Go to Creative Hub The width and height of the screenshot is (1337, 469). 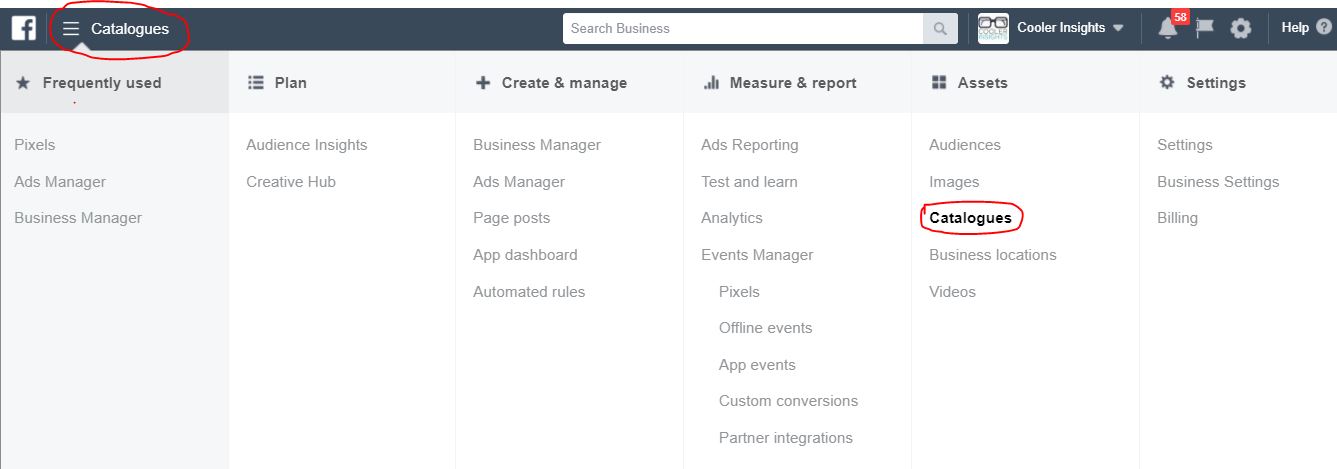[x=291, y=182]
